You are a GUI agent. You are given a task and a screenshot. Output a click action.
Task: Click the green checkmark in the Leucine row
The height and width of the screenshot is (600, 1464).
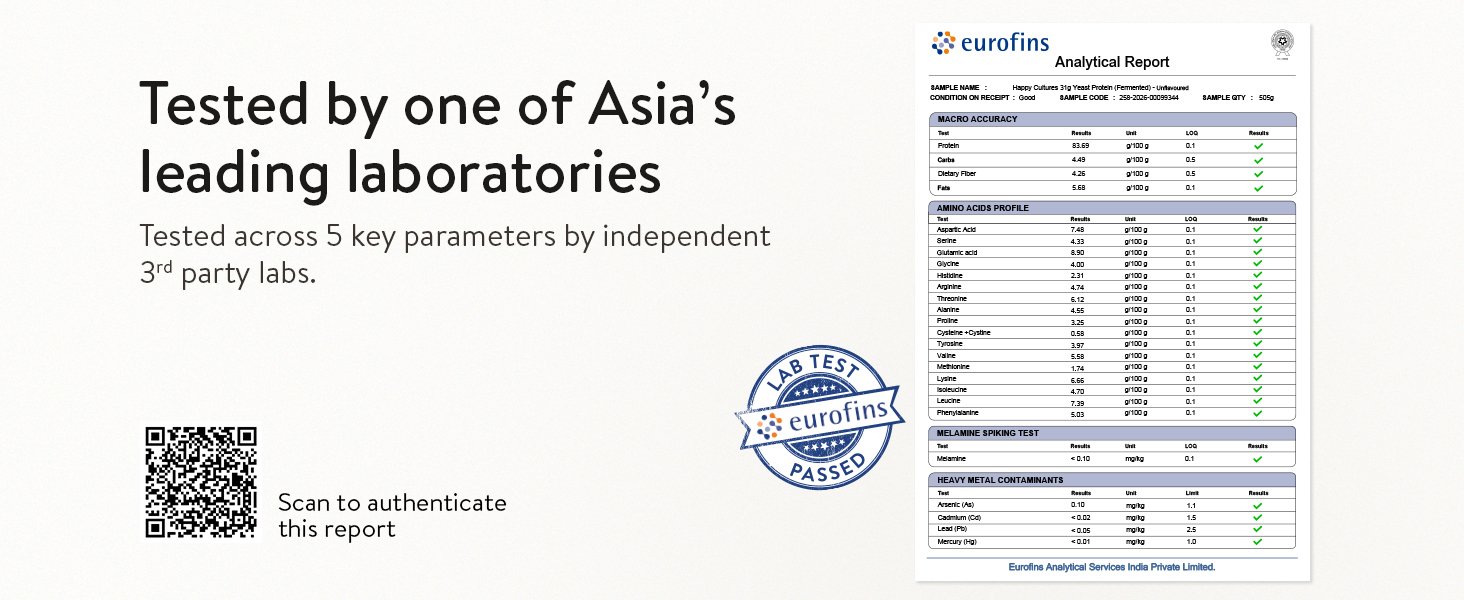point(1258,401)
